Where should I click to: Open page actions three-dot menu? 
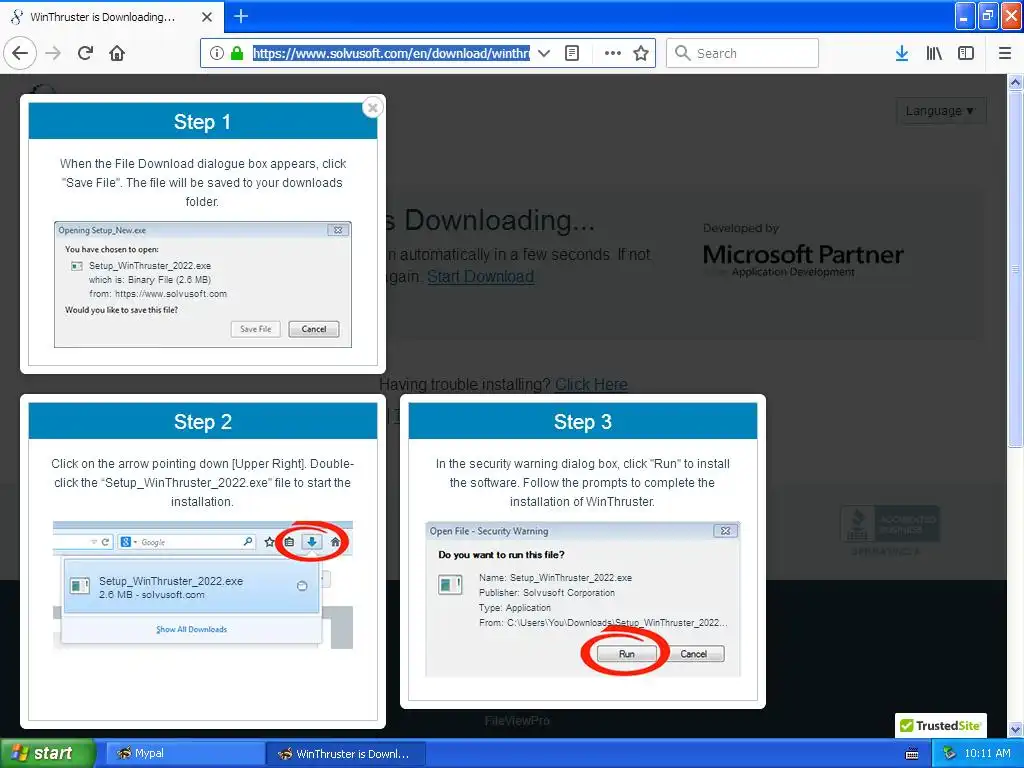pyautogui.click(x=613, y=53)
